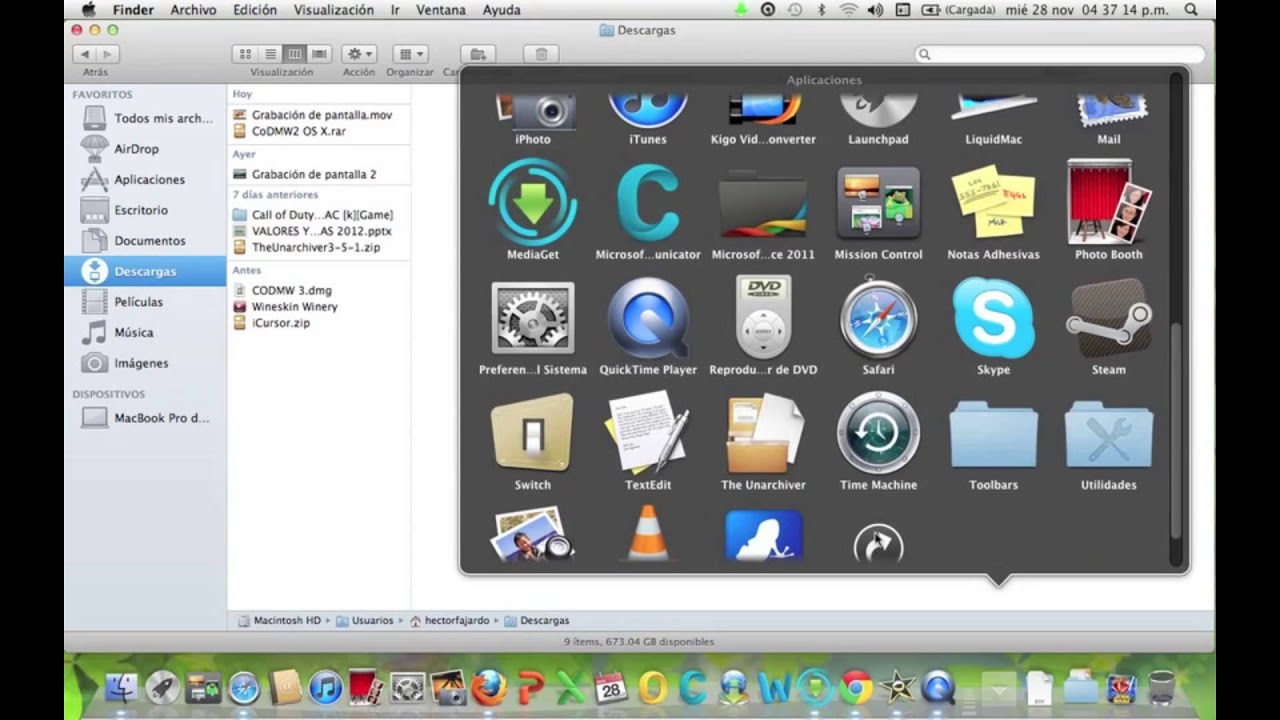The image size is (1280, 720).
Task: Open the Archivo menu
Action: (193, 10)
